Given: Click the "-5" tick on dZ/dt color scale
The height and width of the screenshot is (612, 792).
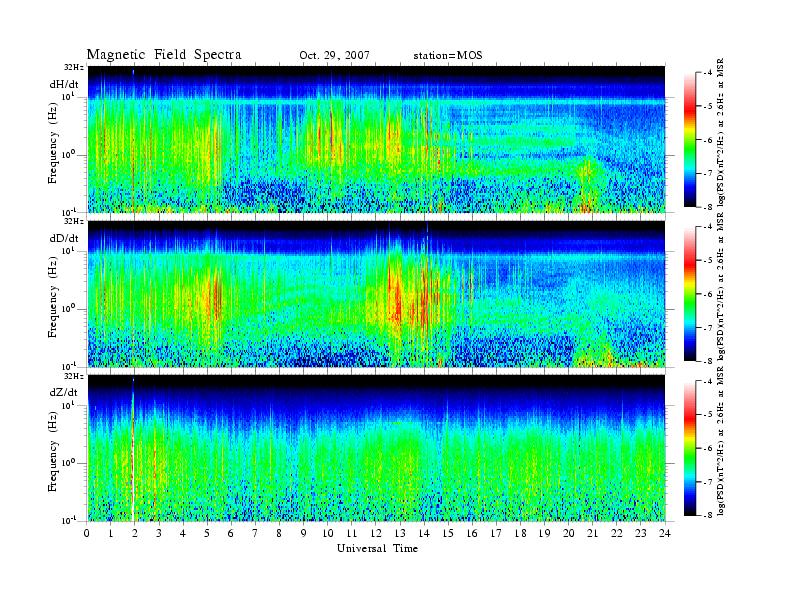Looking at the screenshot, I should (x=708, y=415).
